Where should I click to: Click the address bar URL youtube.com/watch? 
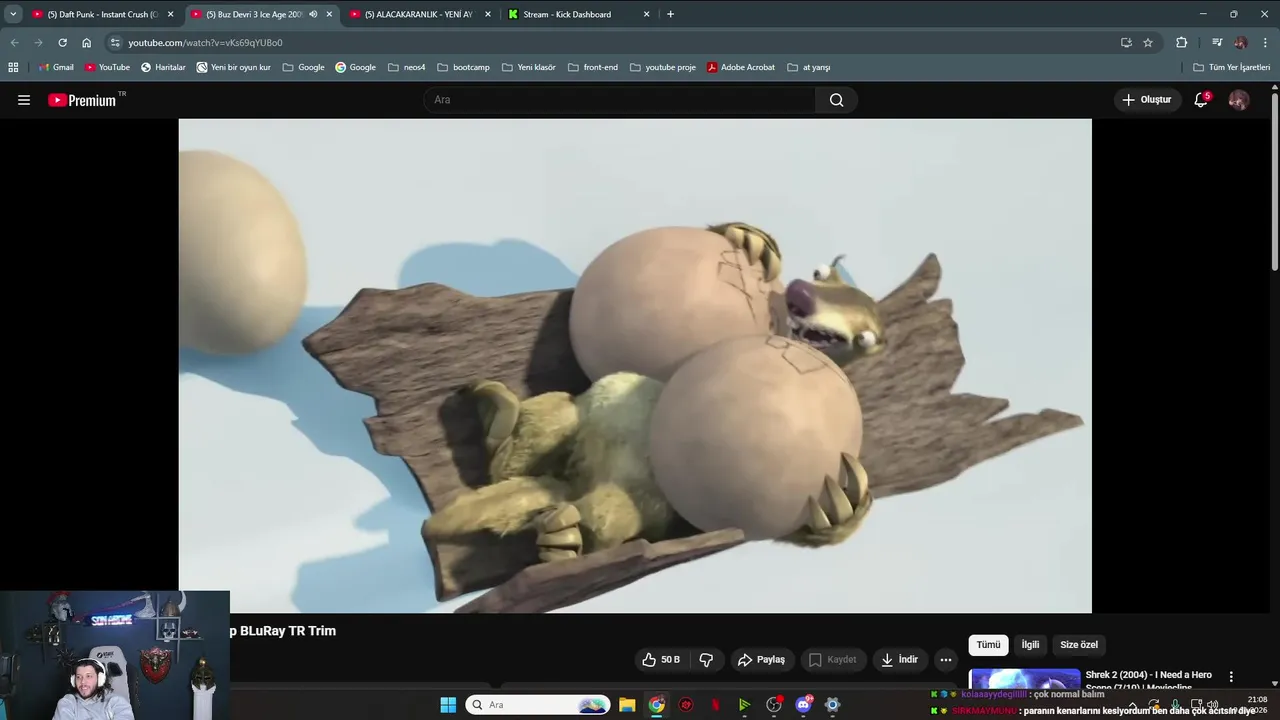(205, 43)
